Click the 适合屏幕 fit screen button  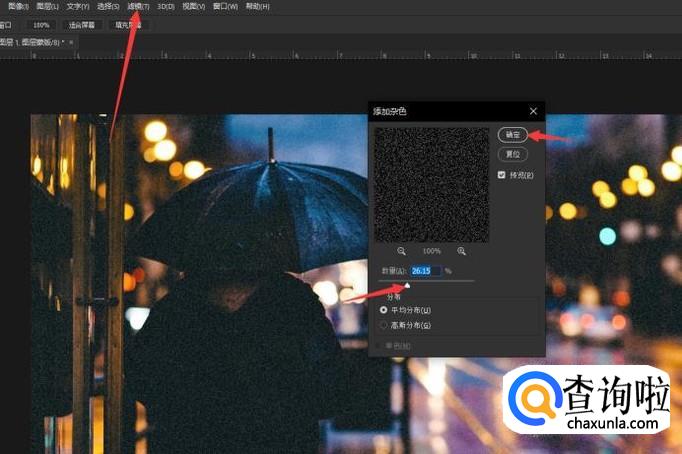point(82,24)
